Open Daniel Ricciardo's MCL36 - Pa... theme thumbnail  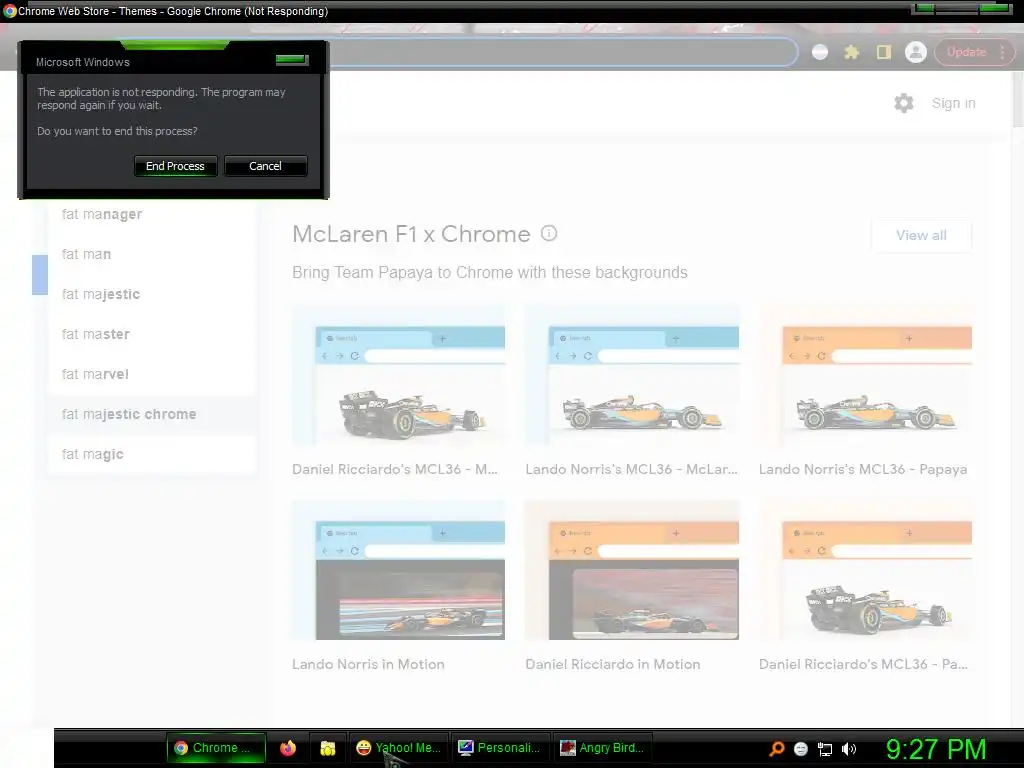coord(865,571)
